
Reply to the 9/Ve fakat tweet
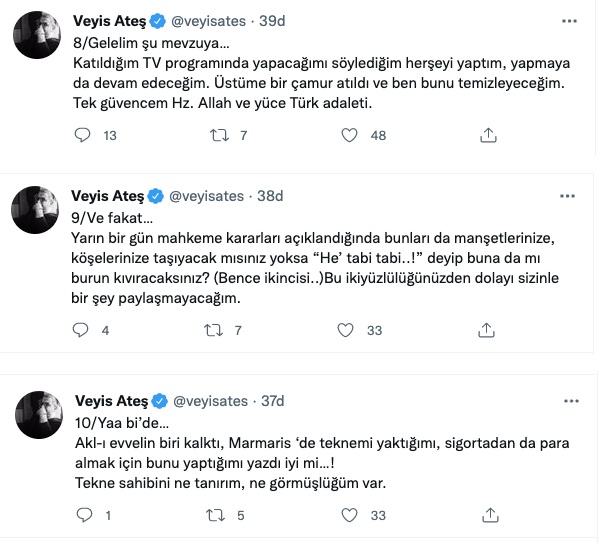84,329
